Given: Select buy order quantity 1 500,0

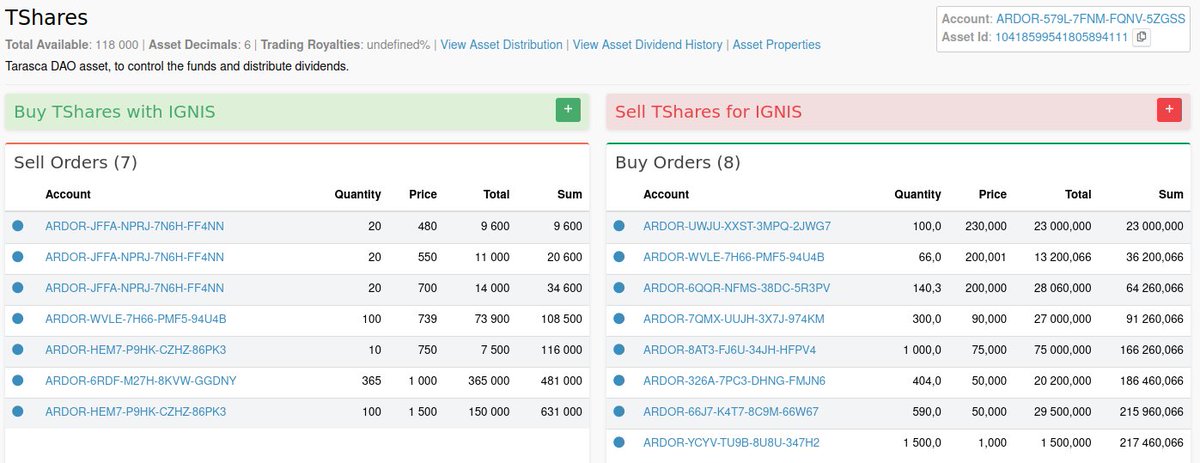Looking at the screenshot, I should [921, 442].
